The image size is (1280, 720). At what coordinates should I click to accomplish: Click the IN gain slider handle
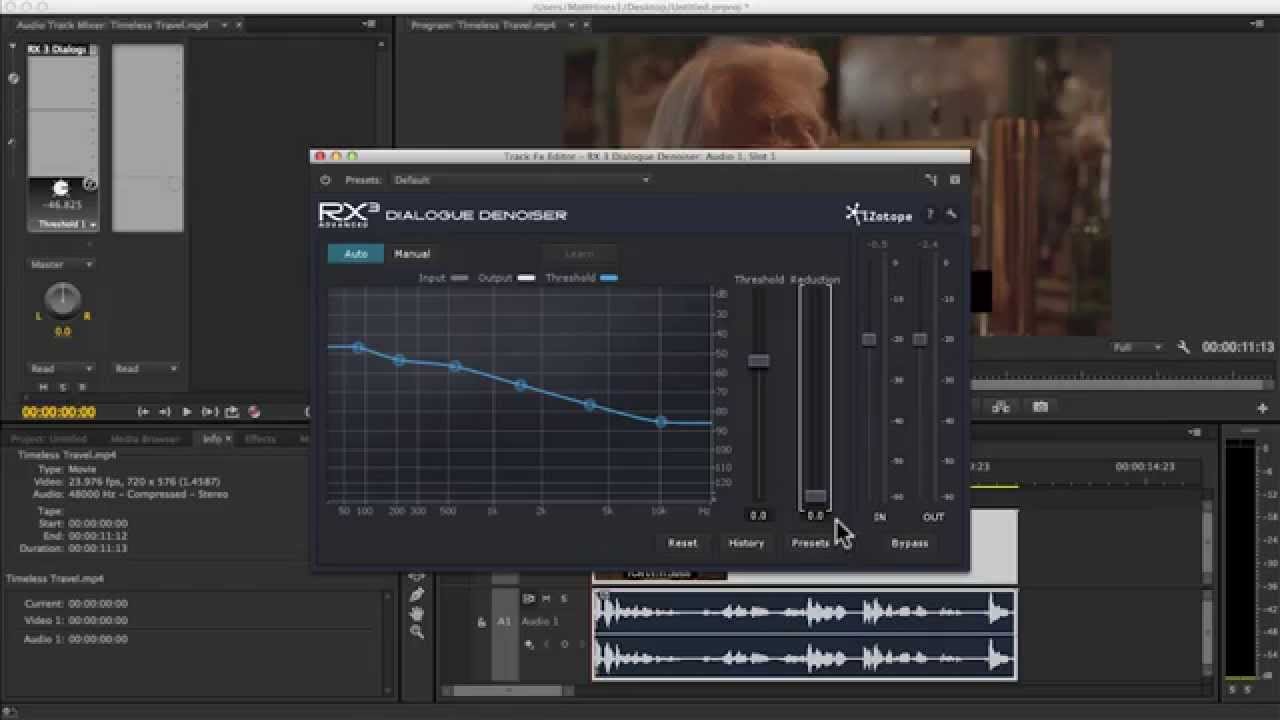[869, 340]
